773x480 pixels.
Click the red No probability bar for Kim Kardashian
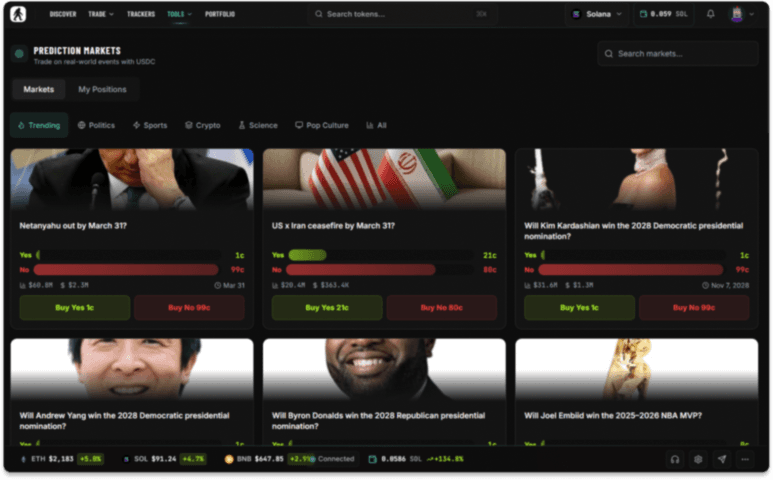630,270
